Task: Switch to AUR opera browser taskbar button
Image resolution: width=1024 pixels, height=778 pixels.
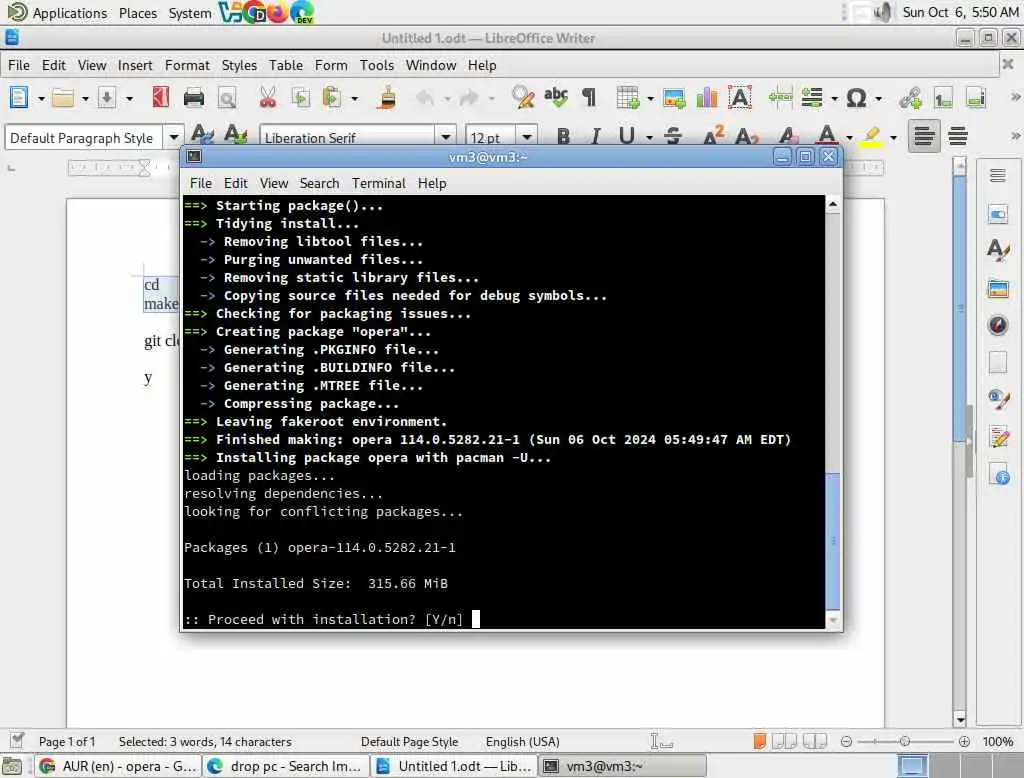Action: pos(118,766)
